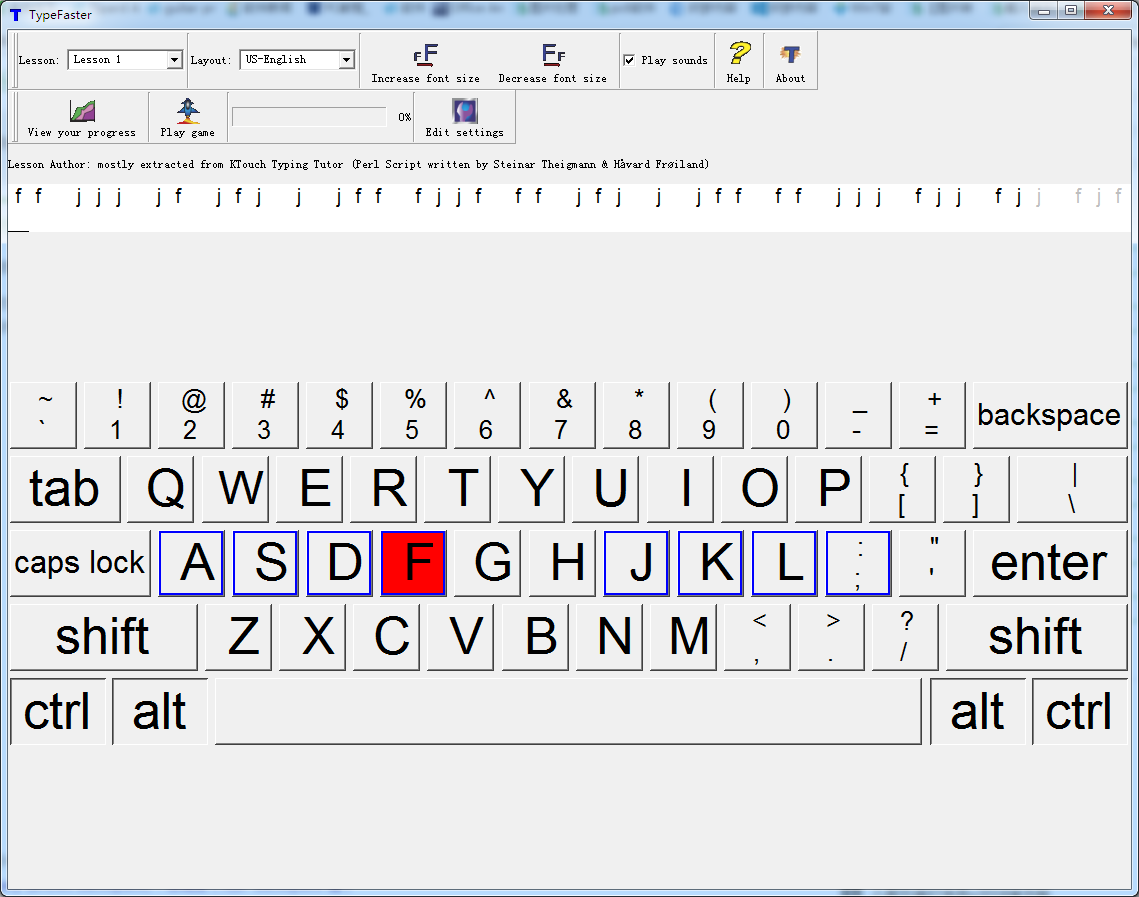
Task: Click the right shift key
Action: coord(1036,637)
